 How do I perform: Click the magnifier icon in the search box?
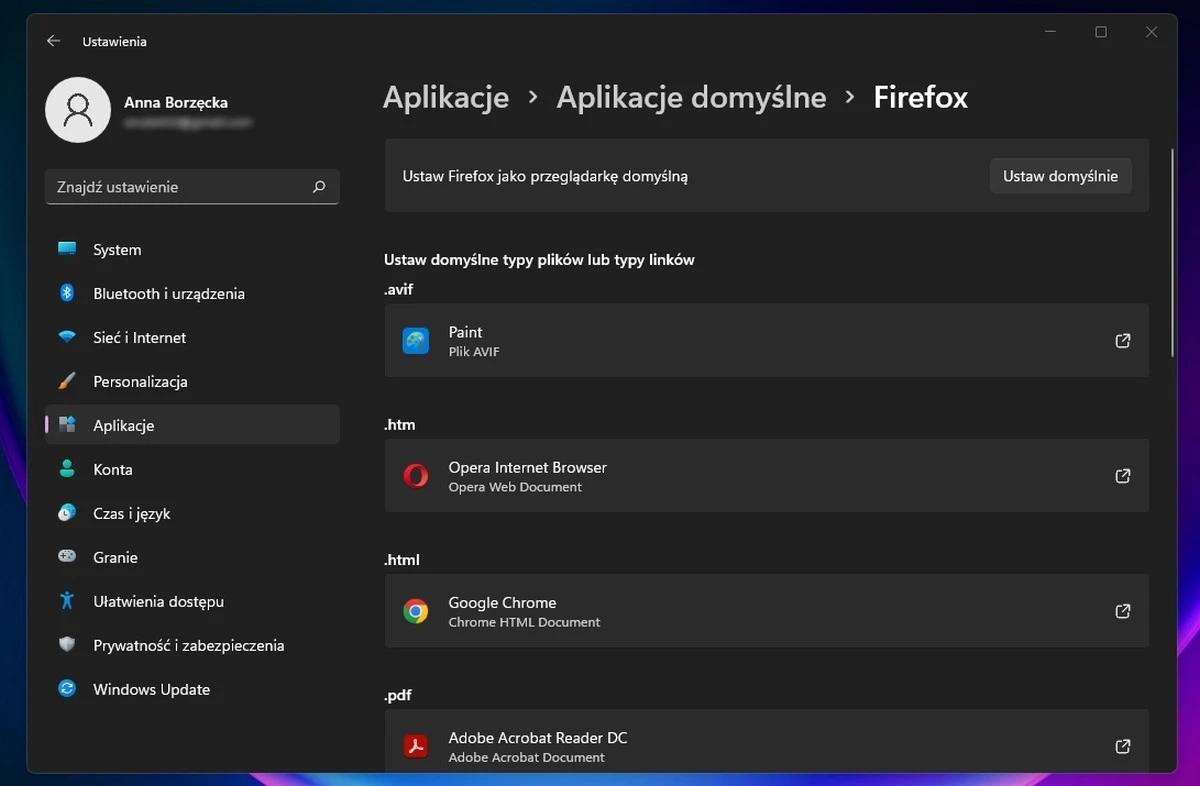pos(319,187)
